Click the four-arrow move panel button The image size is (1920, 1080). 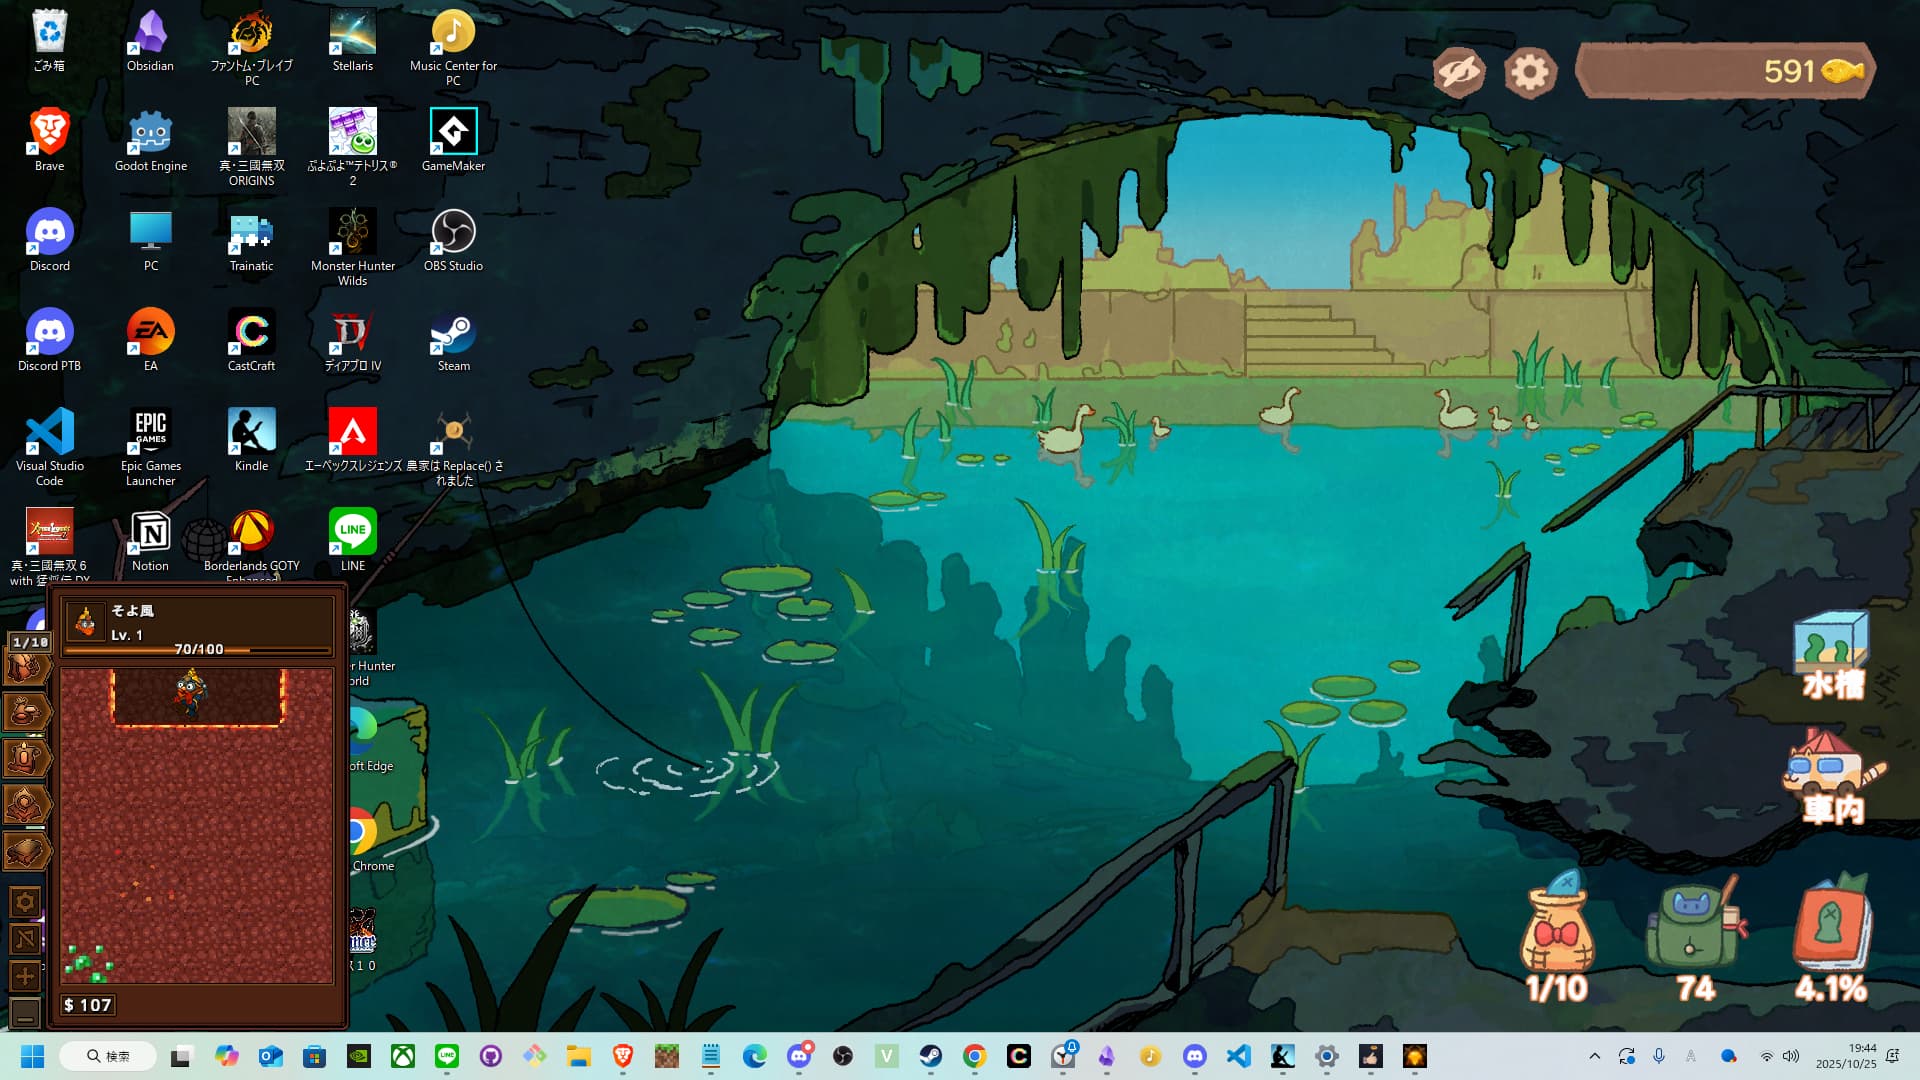[x=25, y=976]
